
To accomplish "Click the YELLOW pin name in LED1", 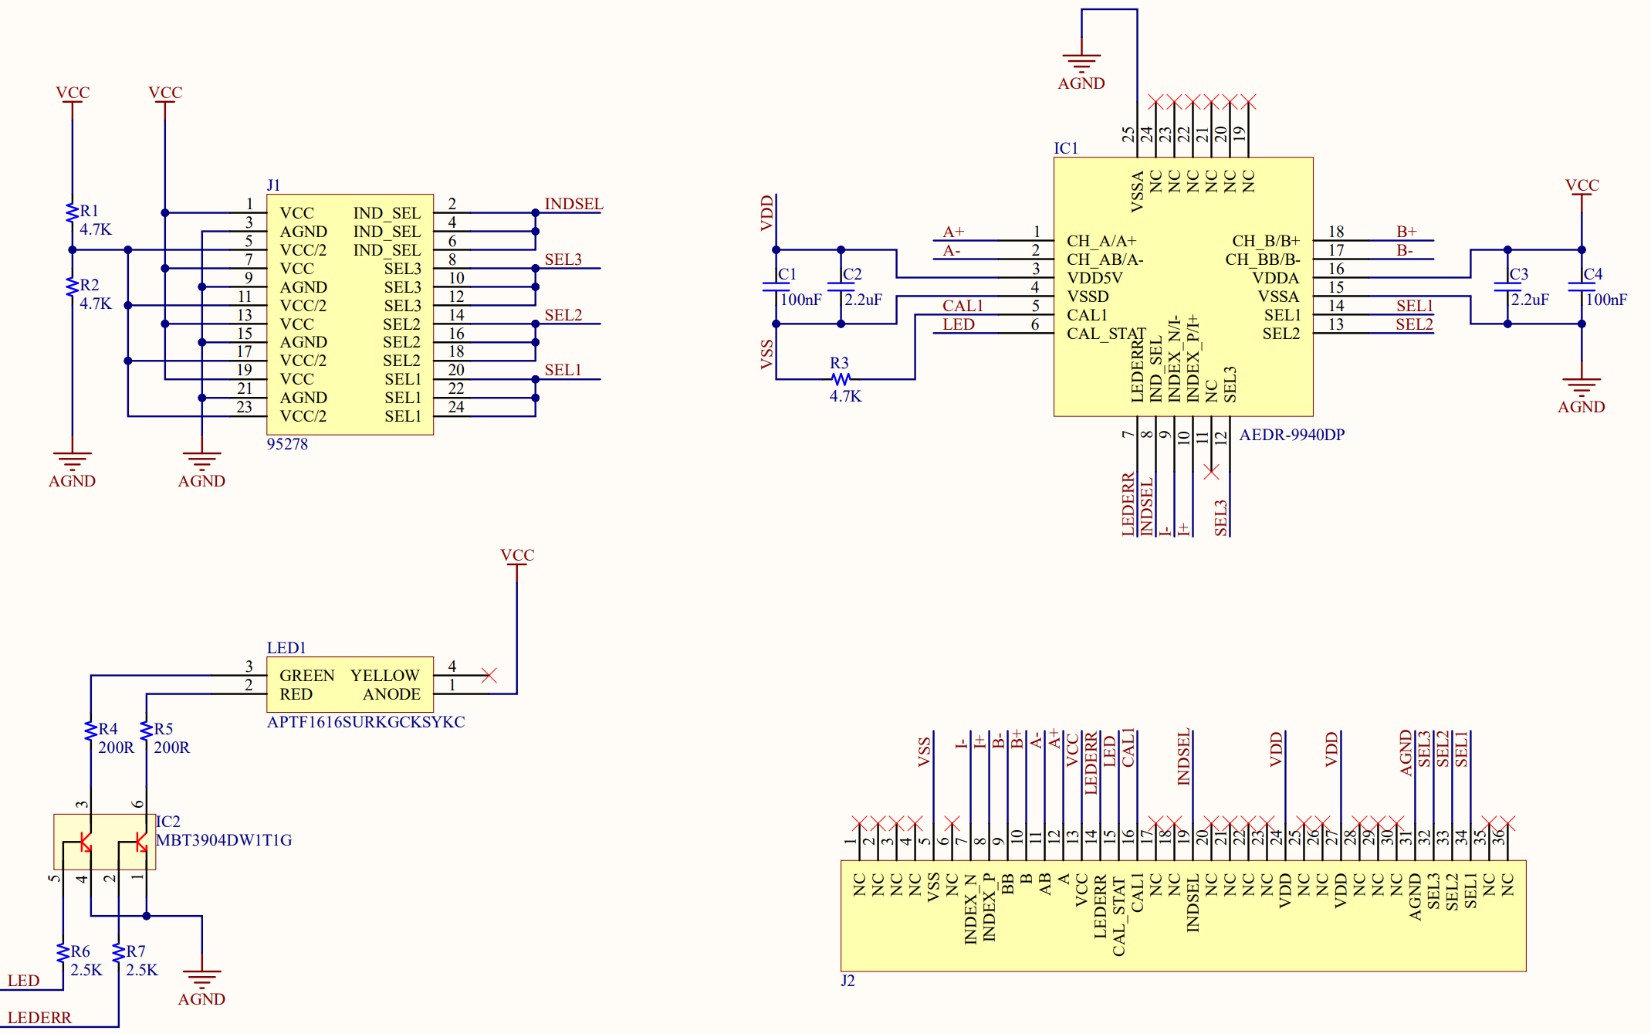I will [385, 676].
